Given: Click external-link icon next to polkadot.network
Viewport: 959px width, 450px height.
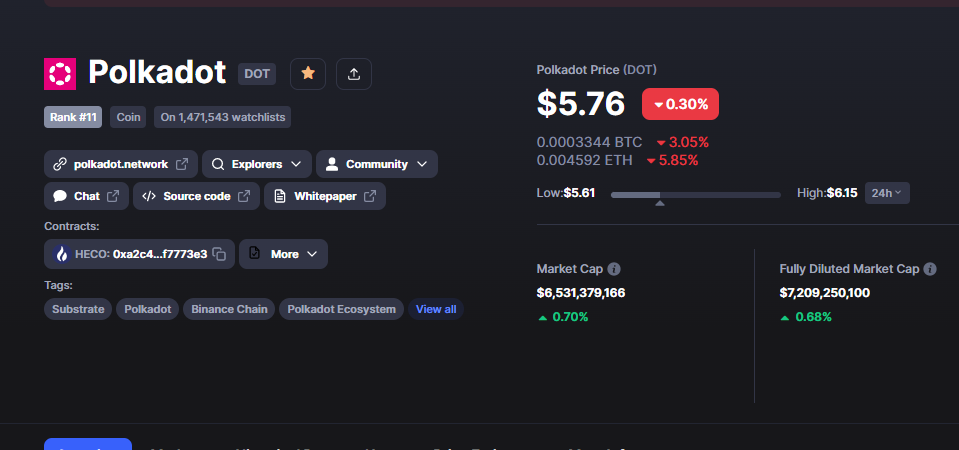Looking at the screenshot, I should (x=182, y=164).
